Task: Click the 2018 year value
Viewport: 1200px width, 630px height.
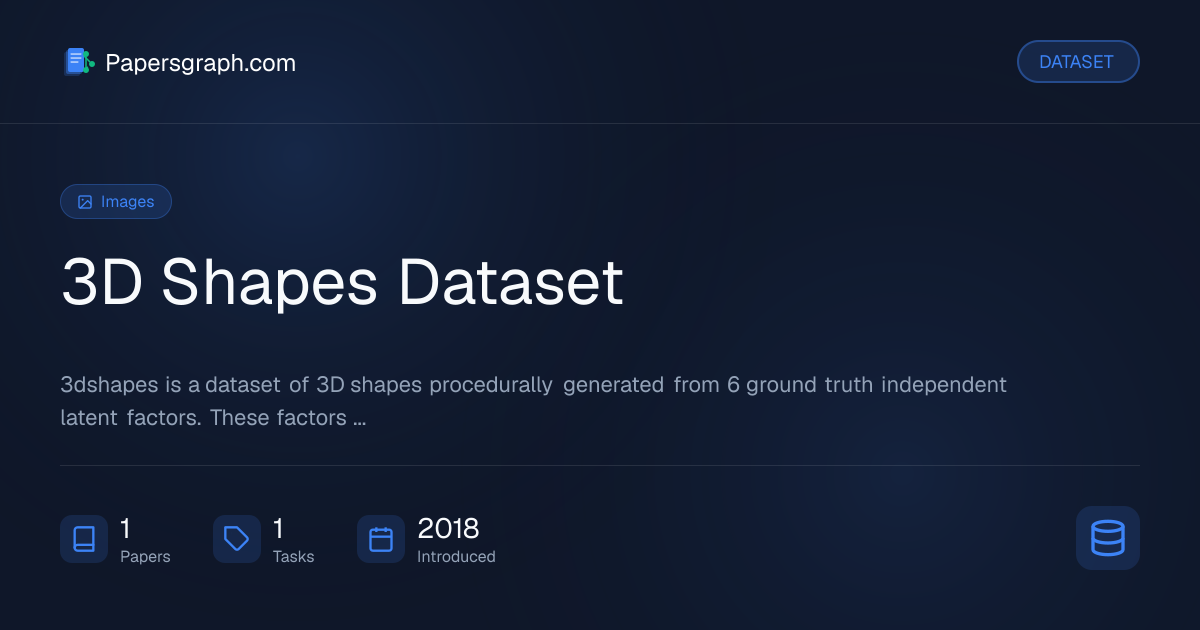Action: point(448,528)
